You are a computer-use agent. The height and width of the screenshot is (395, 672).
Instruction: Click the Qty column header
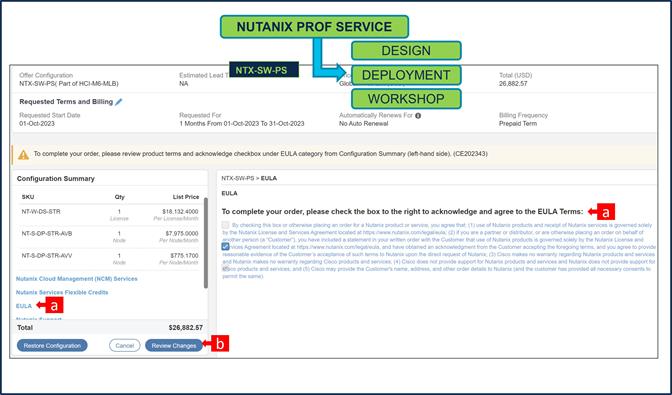pos(120,197)
